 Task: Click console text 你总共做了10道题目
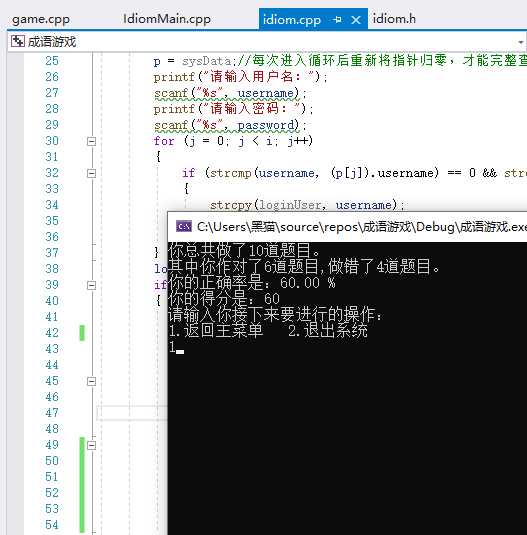coord(244,250)
